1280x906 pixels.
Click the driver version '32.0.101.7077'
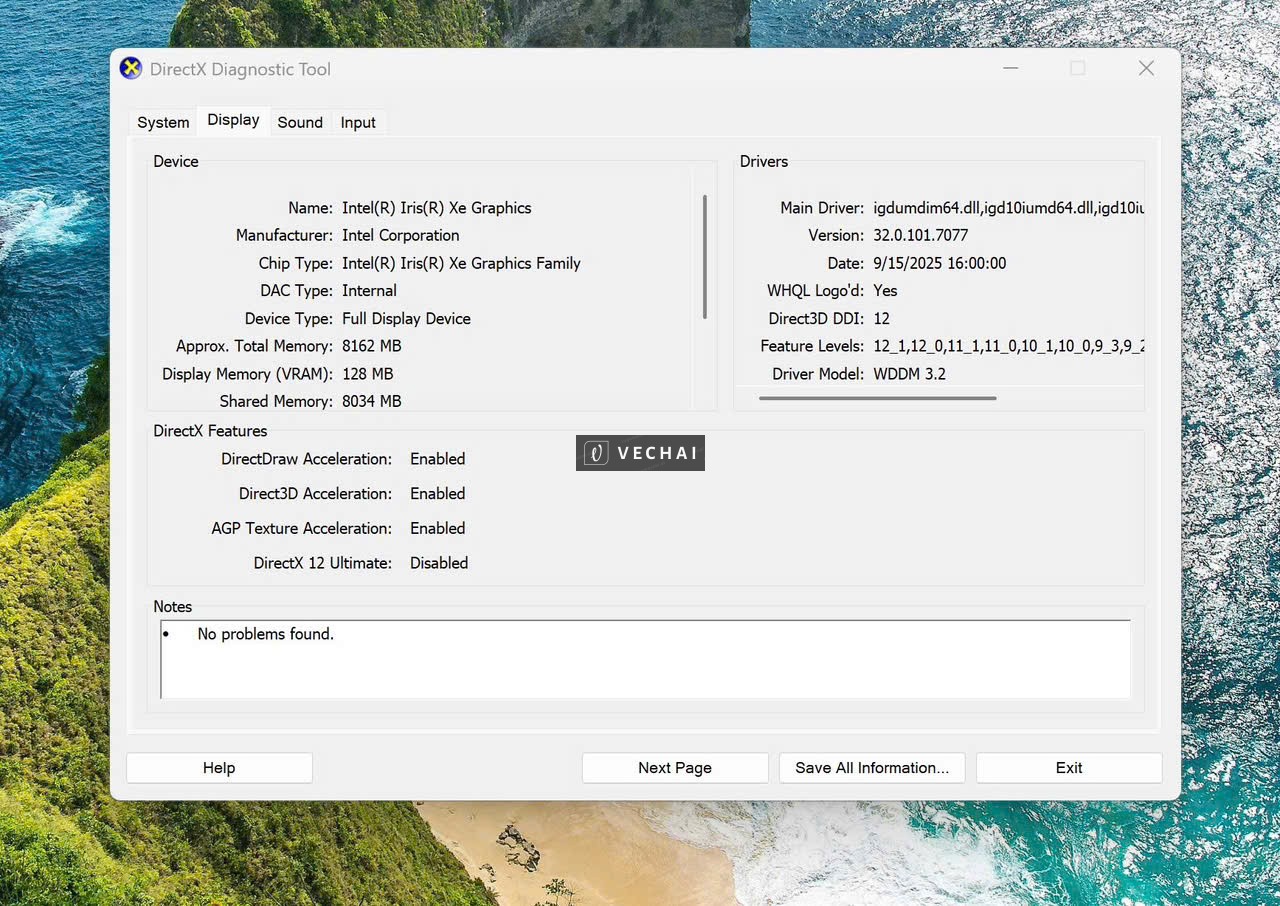coord(920,235)
